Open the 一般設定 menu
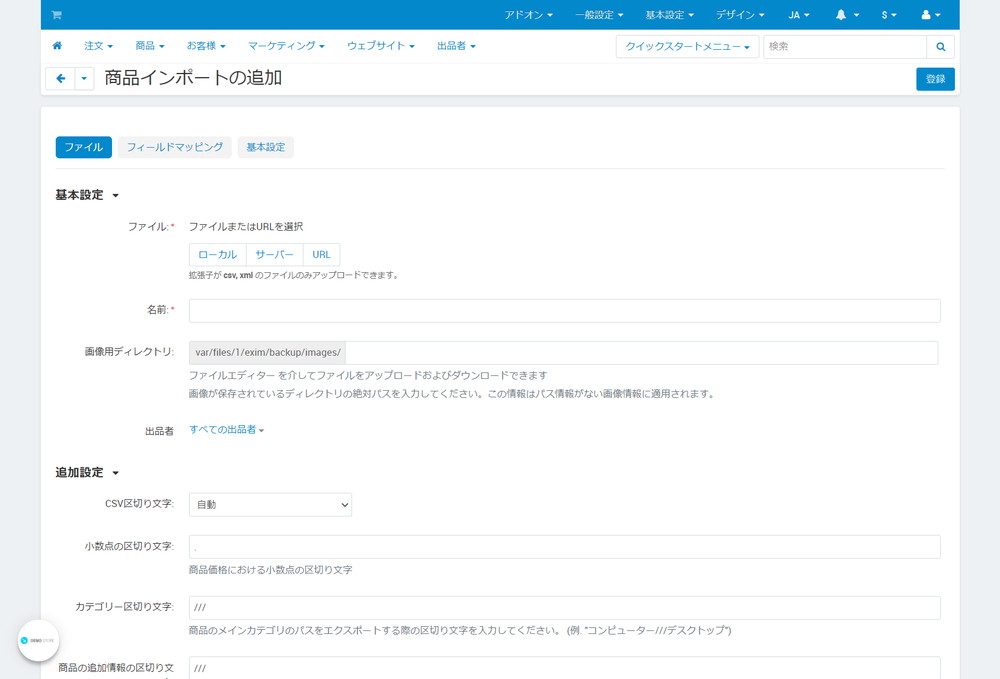The height and width of the screenshot is (679, 1000). [x=599, y=15]
